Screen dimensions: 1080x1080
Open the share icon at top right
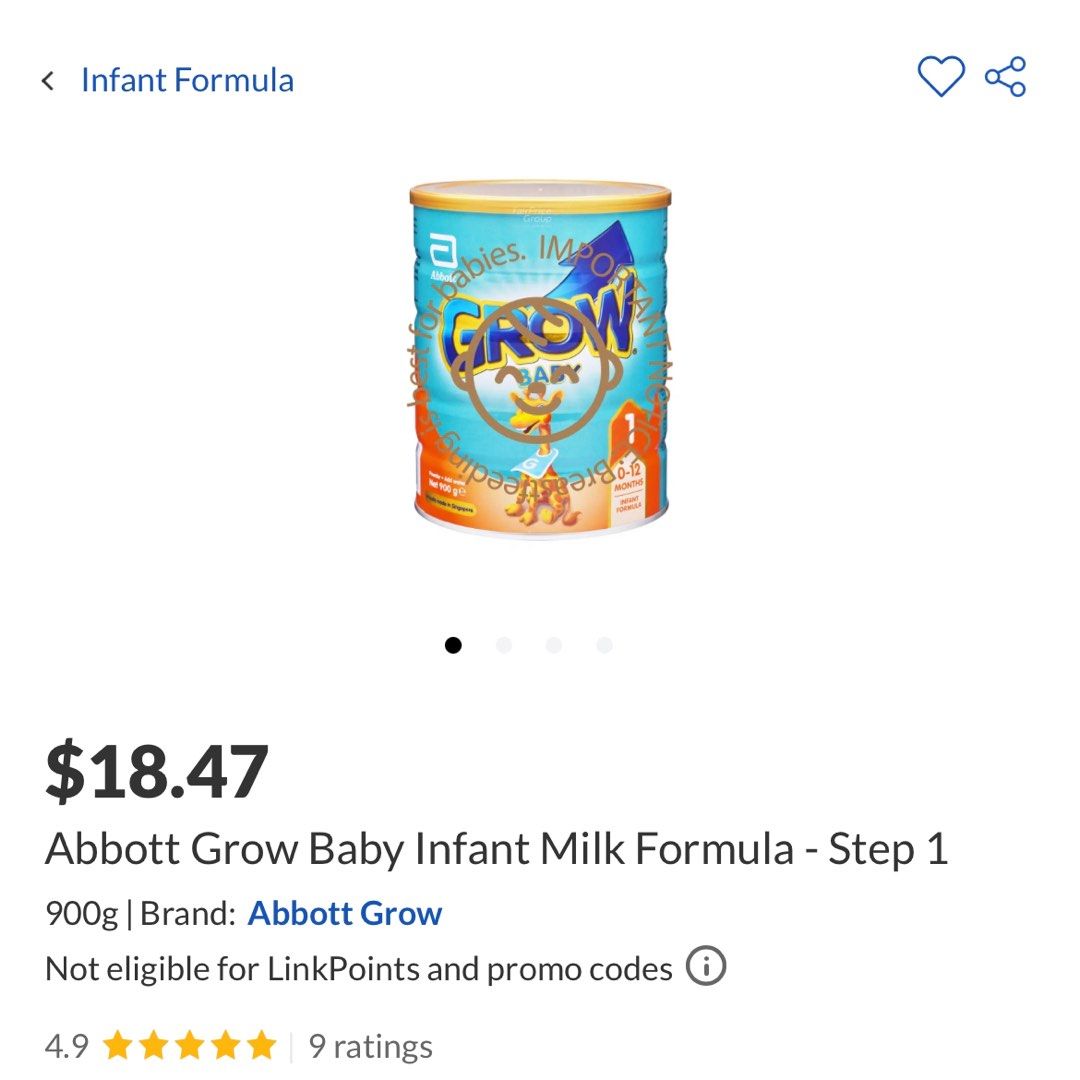1006,75
